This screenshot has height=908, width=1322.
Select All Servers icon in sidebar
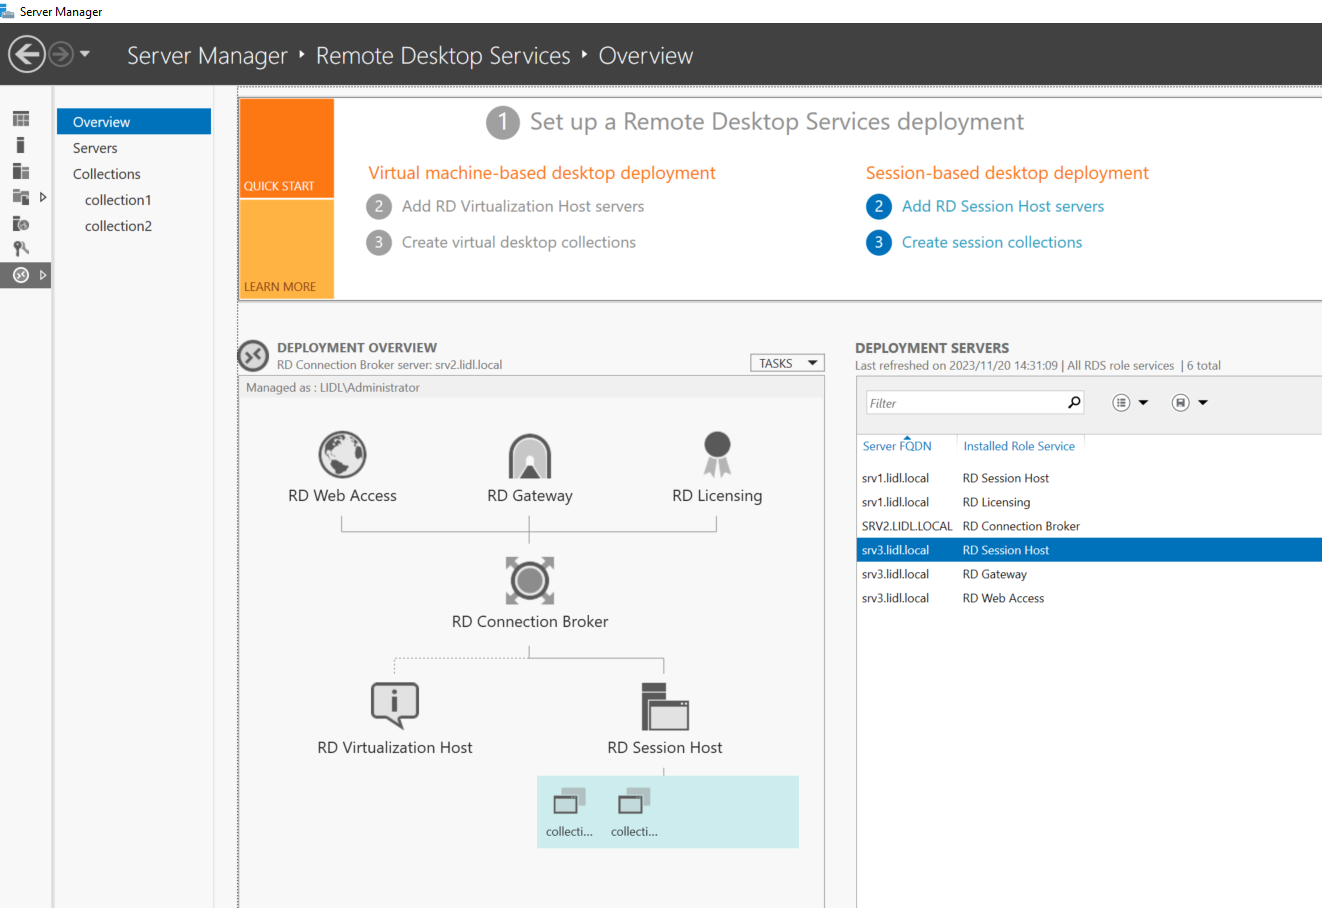(21, 171)
